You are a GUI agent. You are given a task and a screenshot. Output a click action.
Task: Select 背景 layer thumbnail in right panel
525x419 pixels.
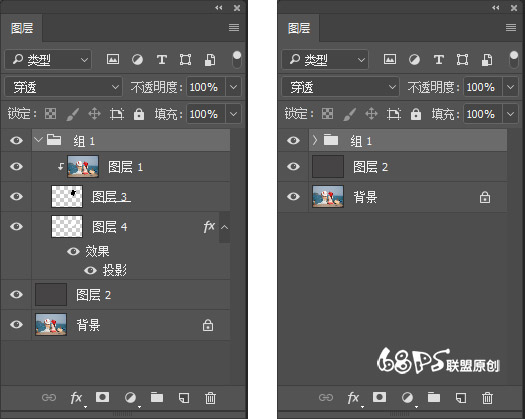(328, 197)
